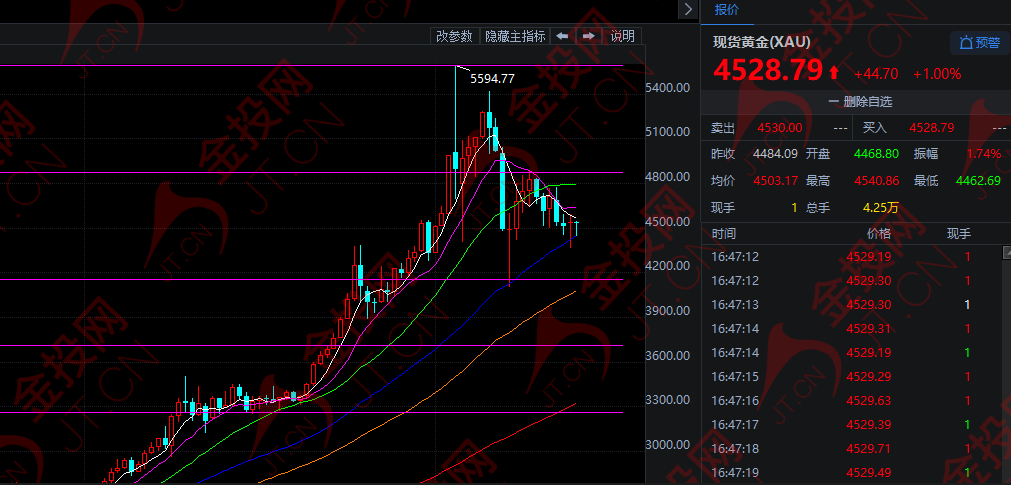Remove from watchlist via 删除自选
The height and width of the screenshot is (485, 1011).
[860, 102]
